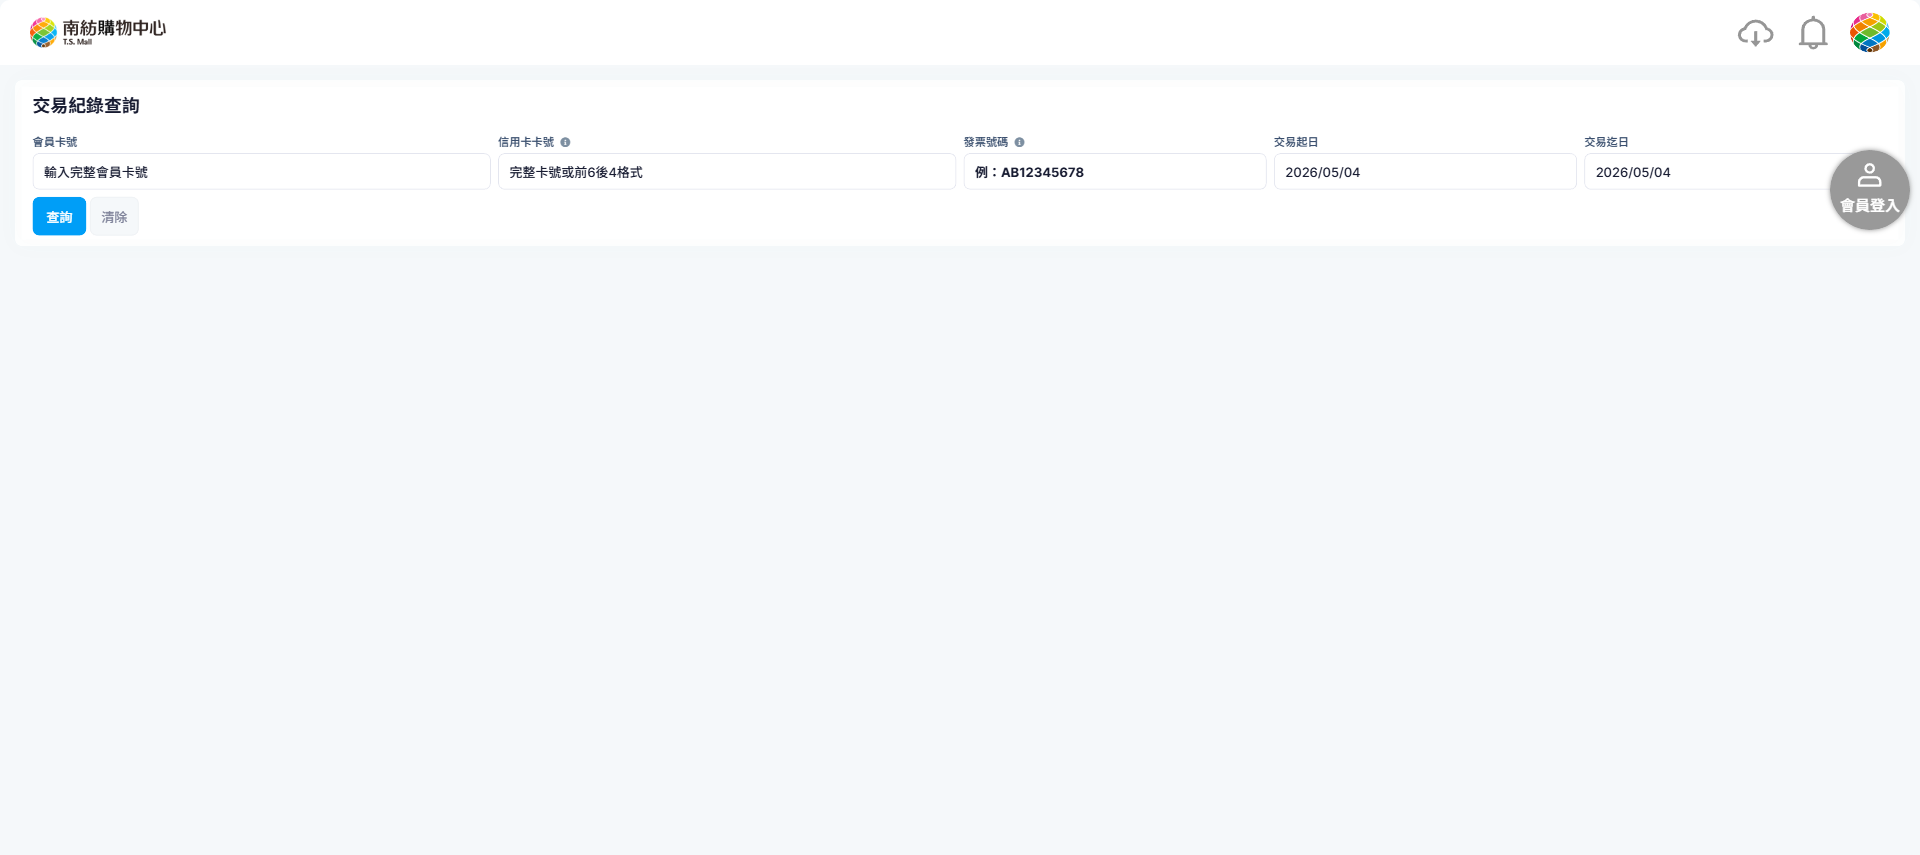Open the notification bell
The width and height of the screenshot is (1920, 855).
pos(1813,33)
